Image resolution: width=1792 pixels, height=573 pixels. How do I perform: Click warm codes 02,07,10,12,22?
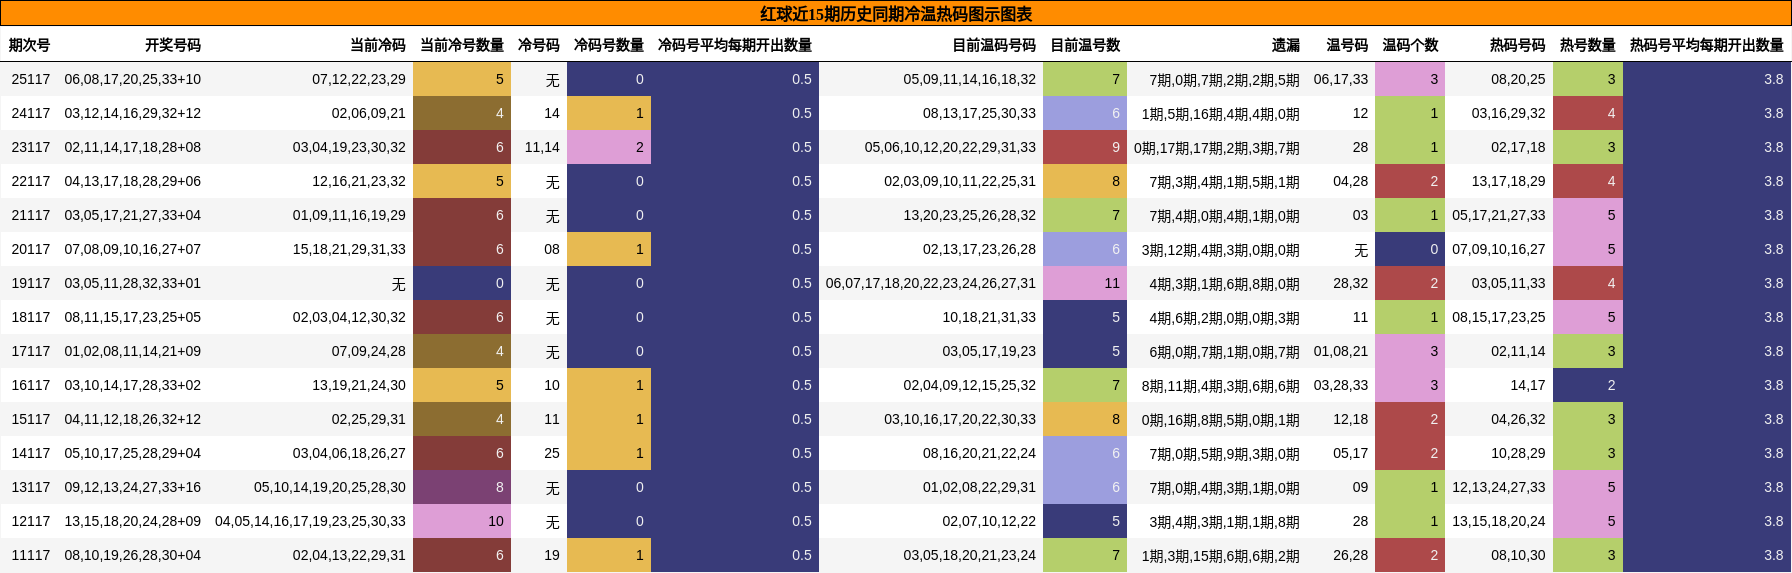(989, 521)
